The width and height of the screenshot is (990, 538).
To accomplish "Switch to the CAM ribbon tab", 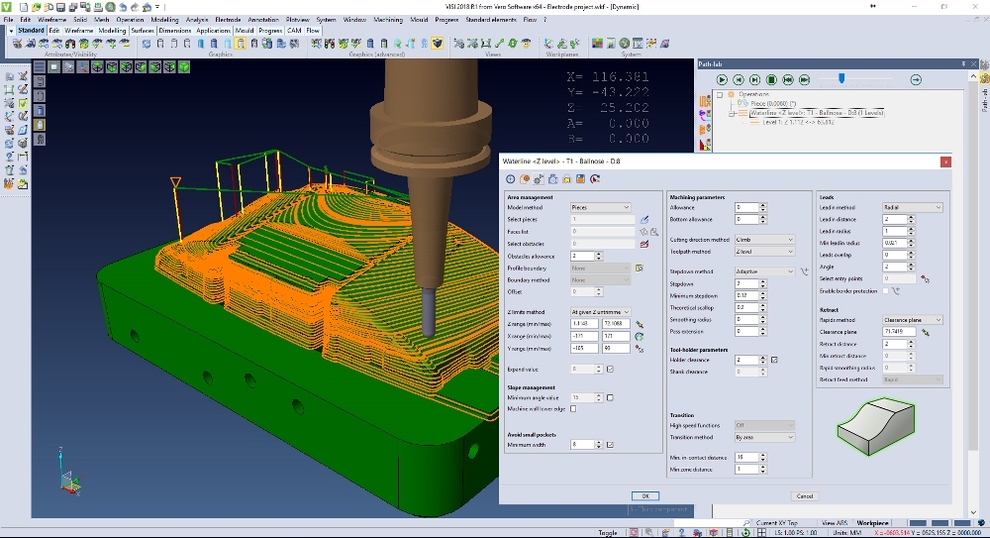I will (294, 31).
